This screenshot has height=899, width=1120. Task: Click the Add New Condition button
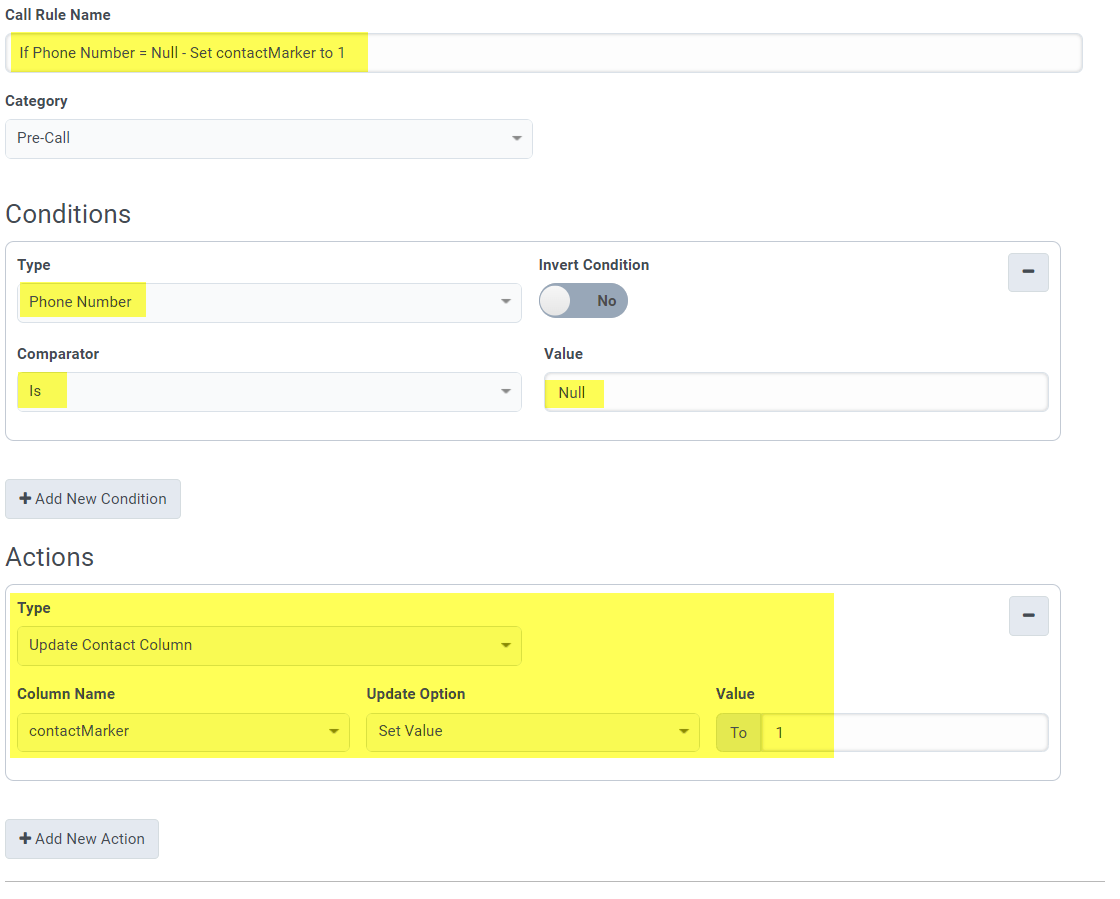[93, 499]
